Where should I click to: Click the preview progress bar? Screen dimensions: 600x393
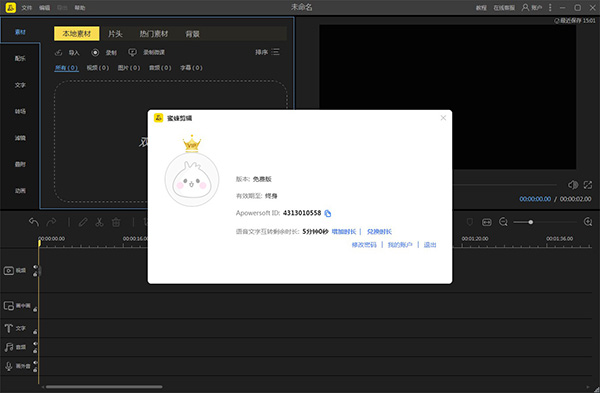pyautogui.click(x=504, y=185)
